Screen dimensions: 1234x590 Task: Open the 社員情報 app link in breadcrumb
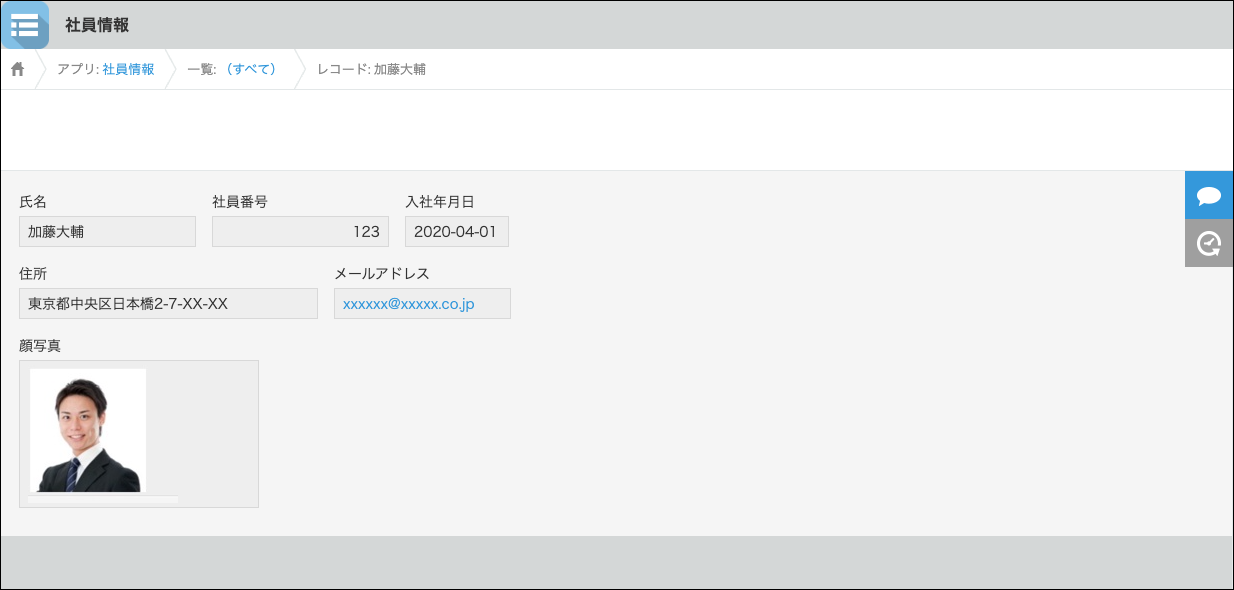pyautogui.click(x=128, y=69)
